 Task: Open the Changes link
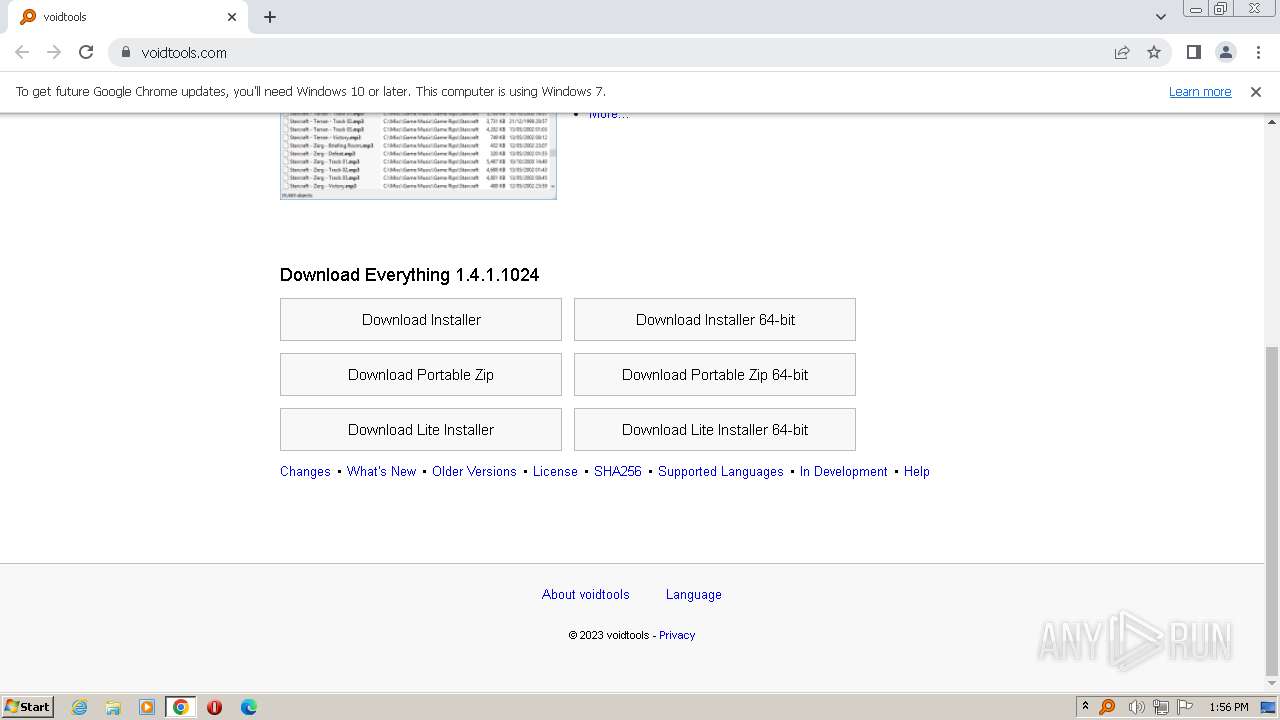pos(305,472)
